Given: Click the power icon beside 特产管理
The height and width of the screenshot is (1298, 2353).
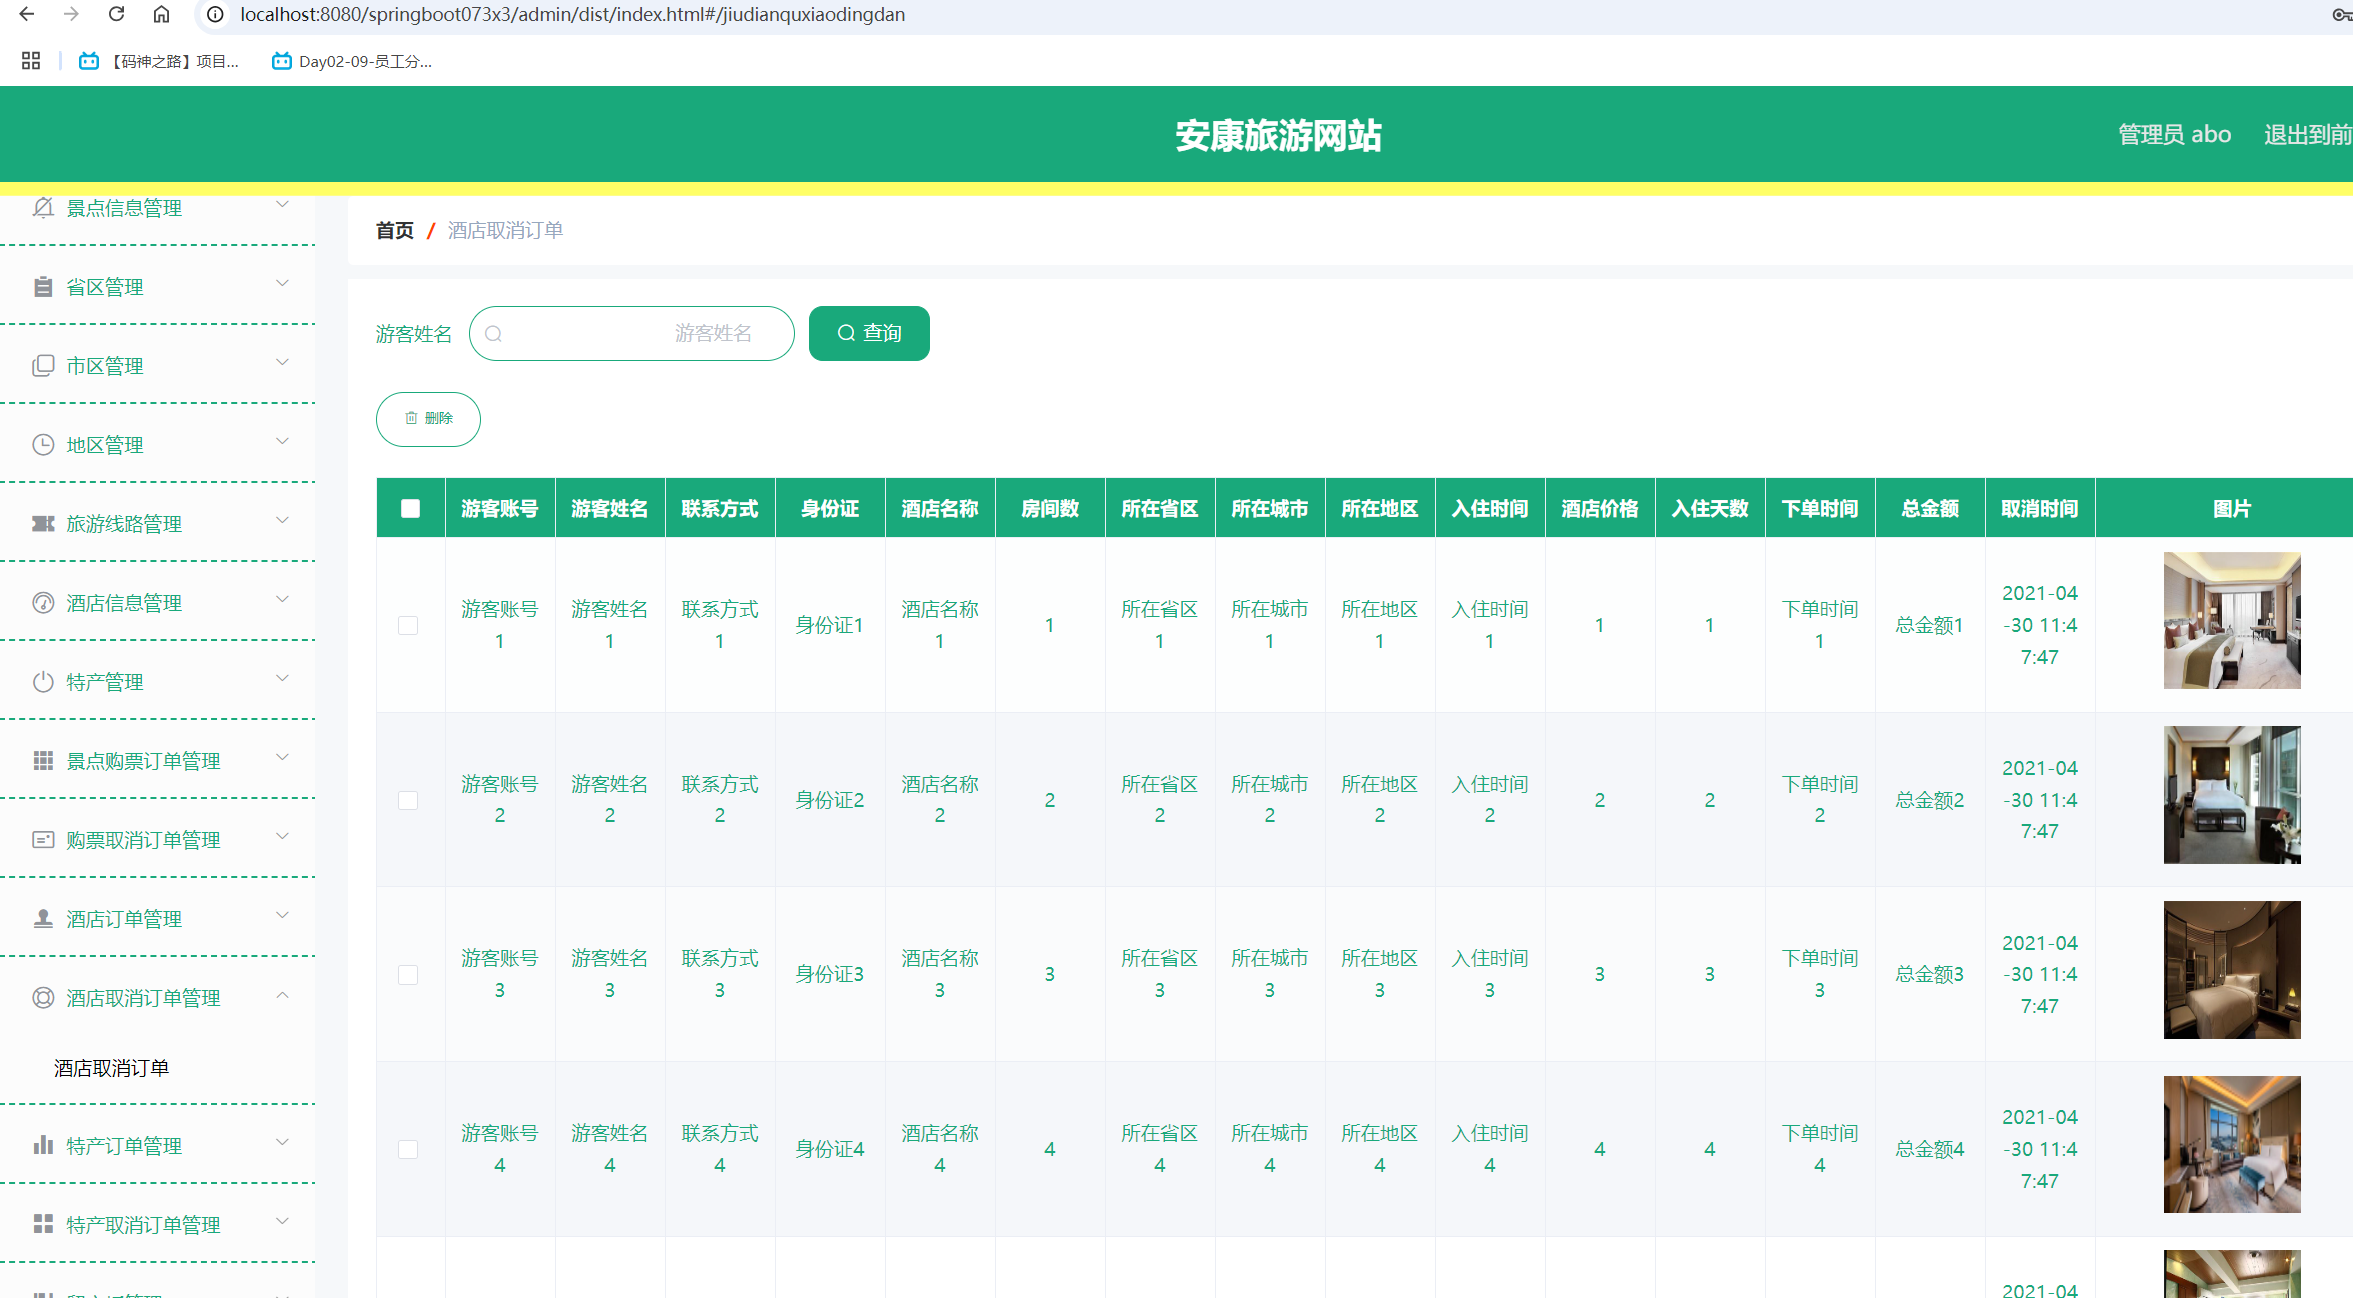Looking at the screenshot, I should [x=43, y=682].
